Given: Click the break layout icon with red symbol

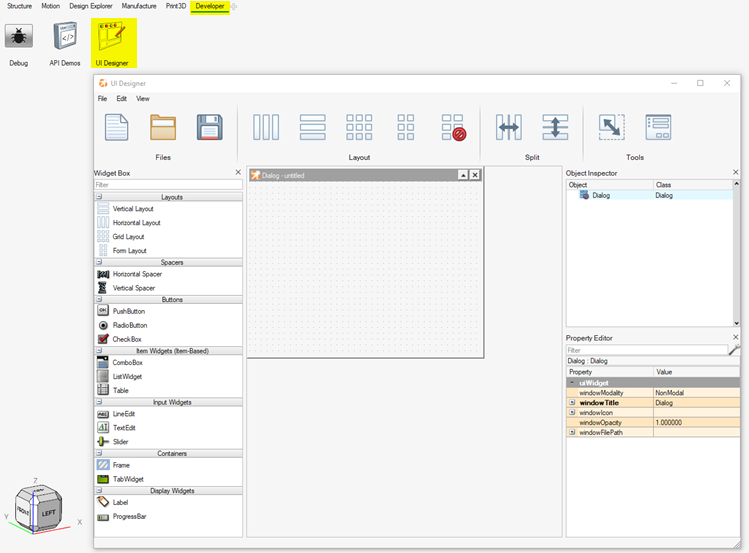Looking at the screenshot, I should click(x=453, y=127).
